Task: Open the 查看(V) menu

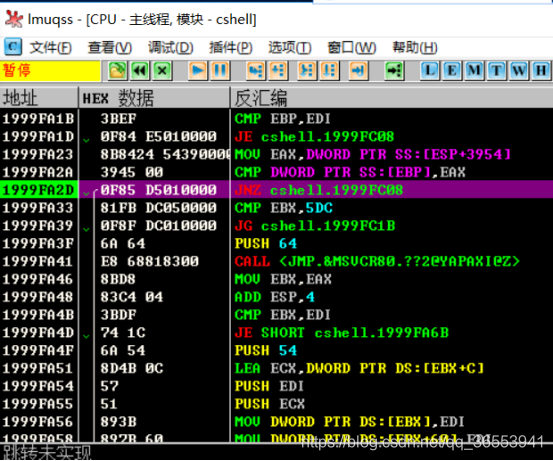Action: pyautogui.click(x=110, y=47)
